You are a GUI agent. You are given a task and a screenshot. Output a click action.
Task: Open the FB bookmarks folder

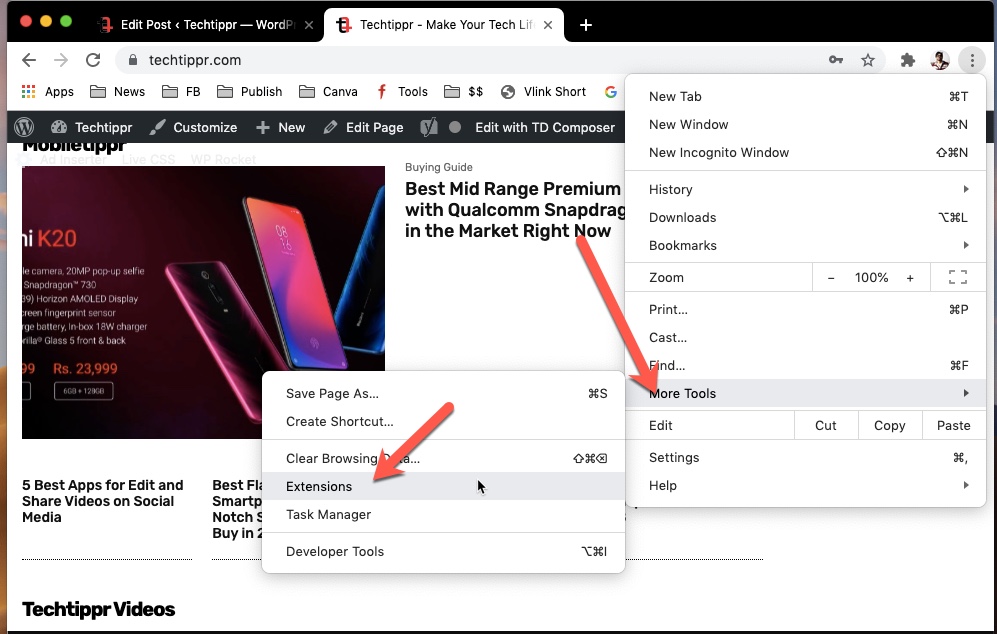tap(181, 92)
